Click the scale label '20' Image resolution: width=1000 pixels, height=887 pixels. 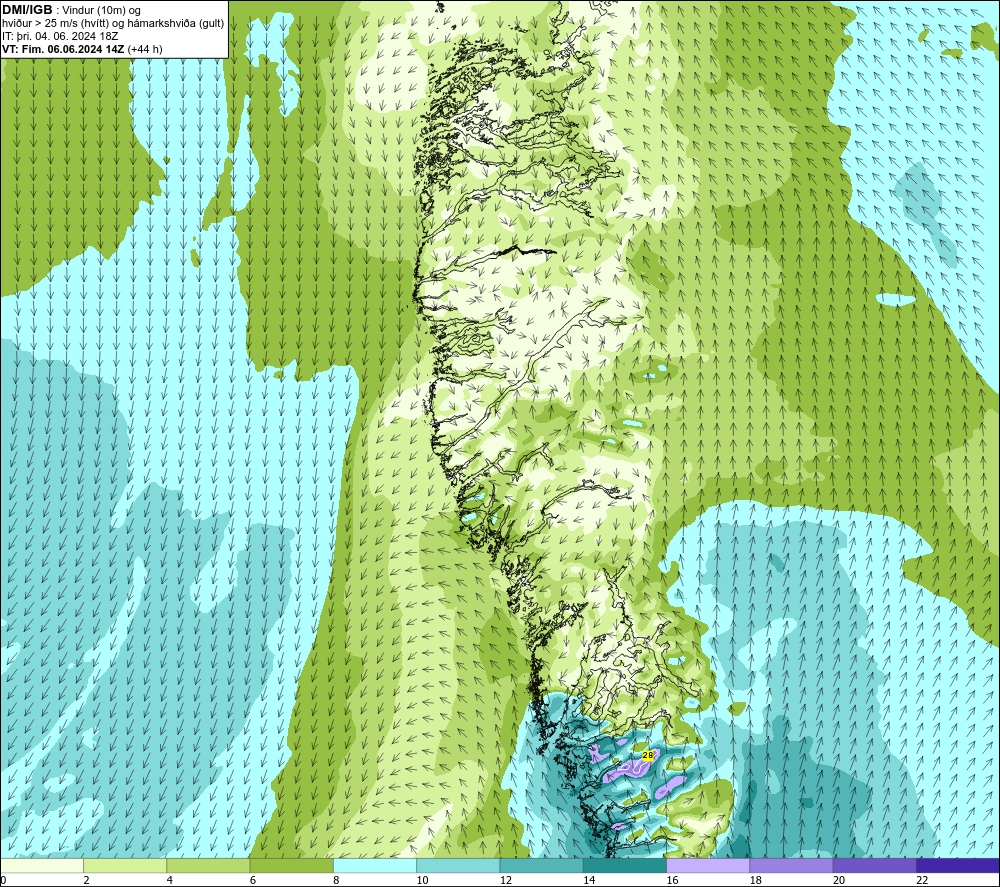pyautogui.click(x=839, y=880)
